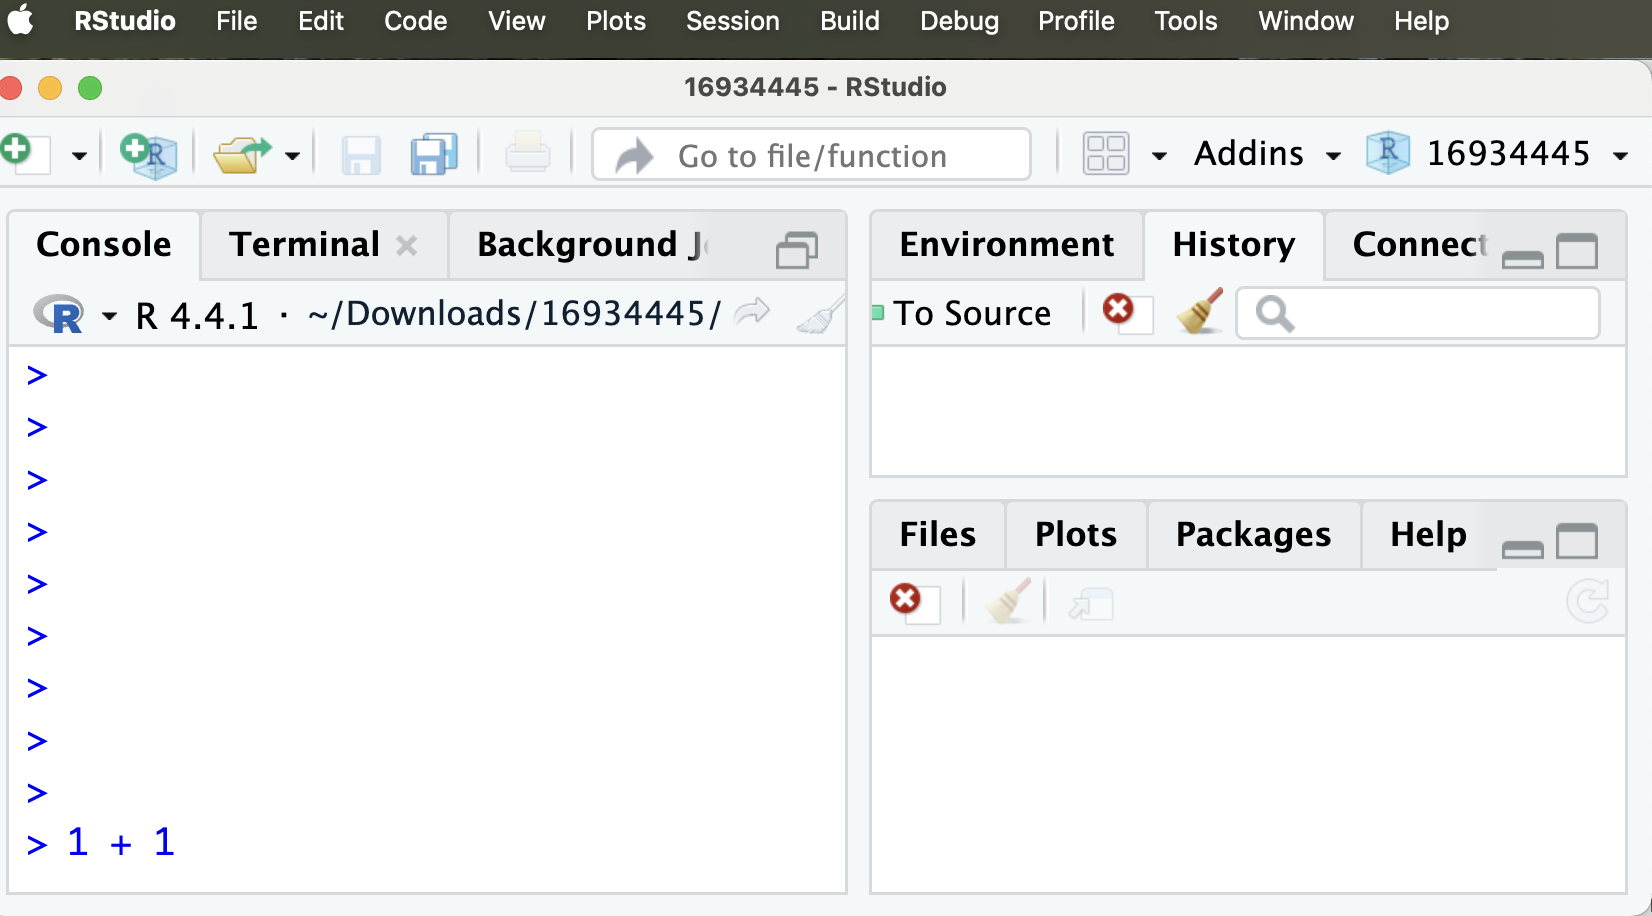Image resolution: width=1652 pixels, height=916 pixels.
Task: Minimize the Environment pane
Action: click(x=1521, y=258)
